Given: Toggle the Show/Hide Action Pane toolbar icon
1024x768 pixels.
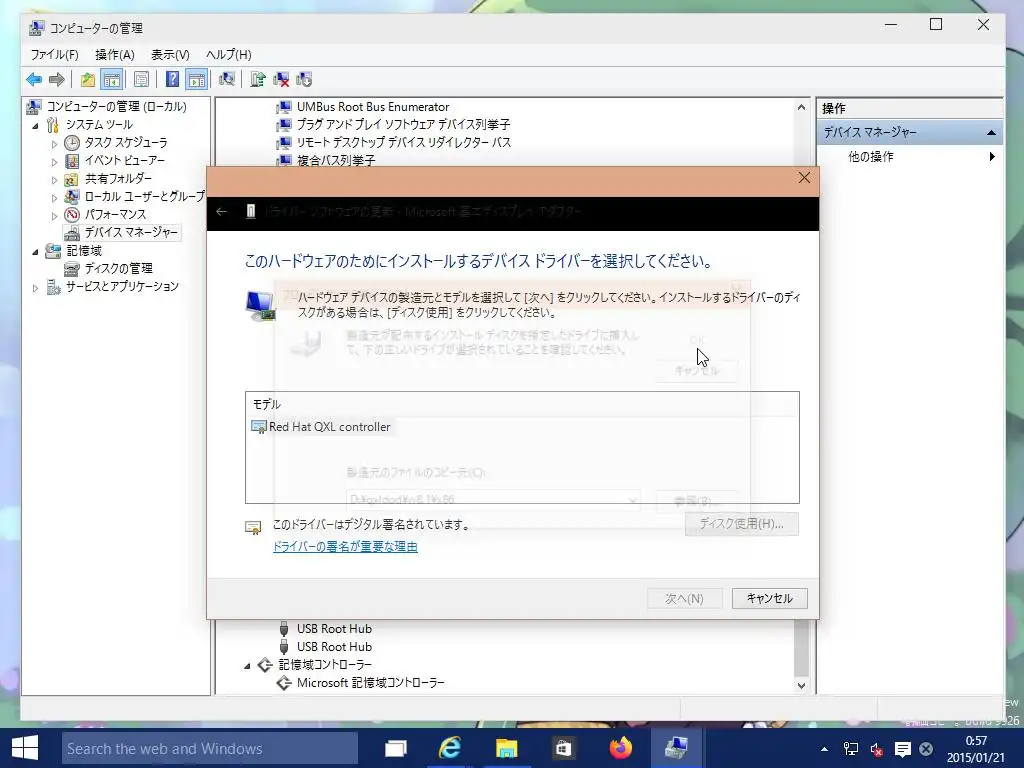Looking at the screenshot, I should (197, 80).
